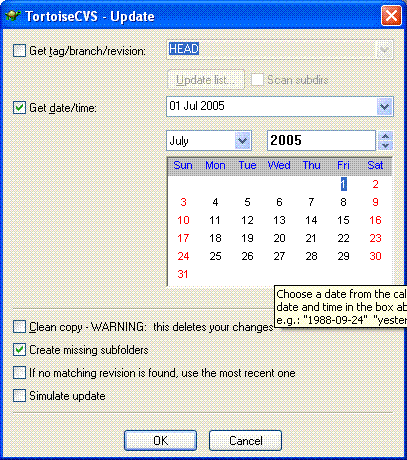Click the Tue column header
This screenshot has height=460, width=407.
click(x=247, y=165)
